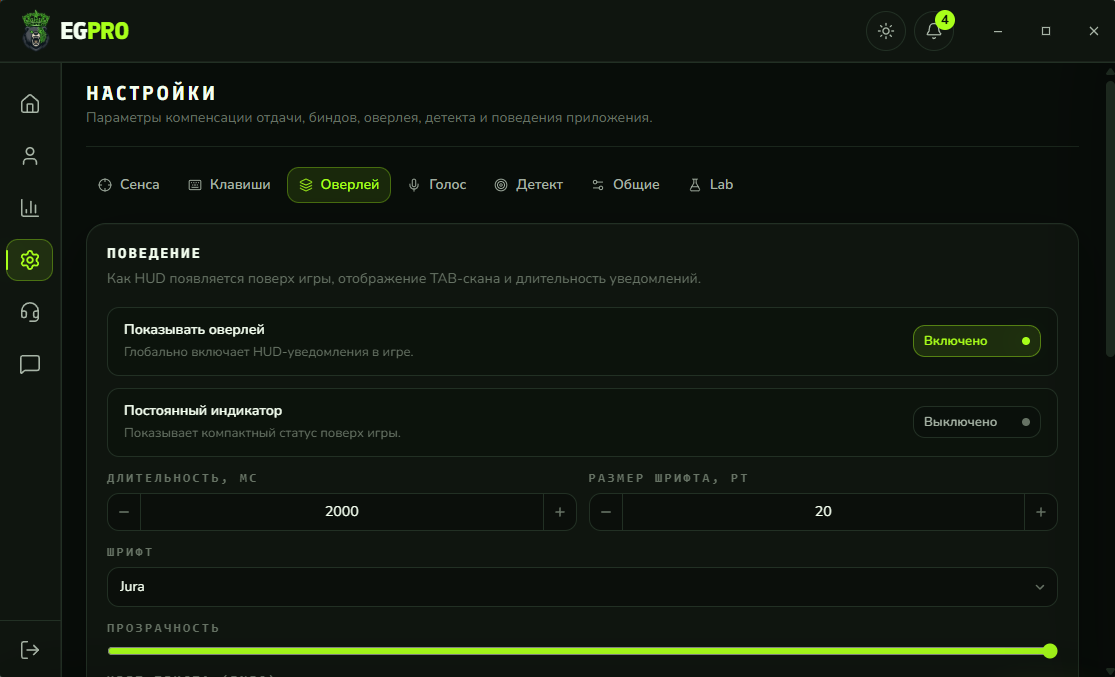Click the Прозрачность slider handle
The image size is (1115, 677).
pyautogui.click(x=1050, y=651)
